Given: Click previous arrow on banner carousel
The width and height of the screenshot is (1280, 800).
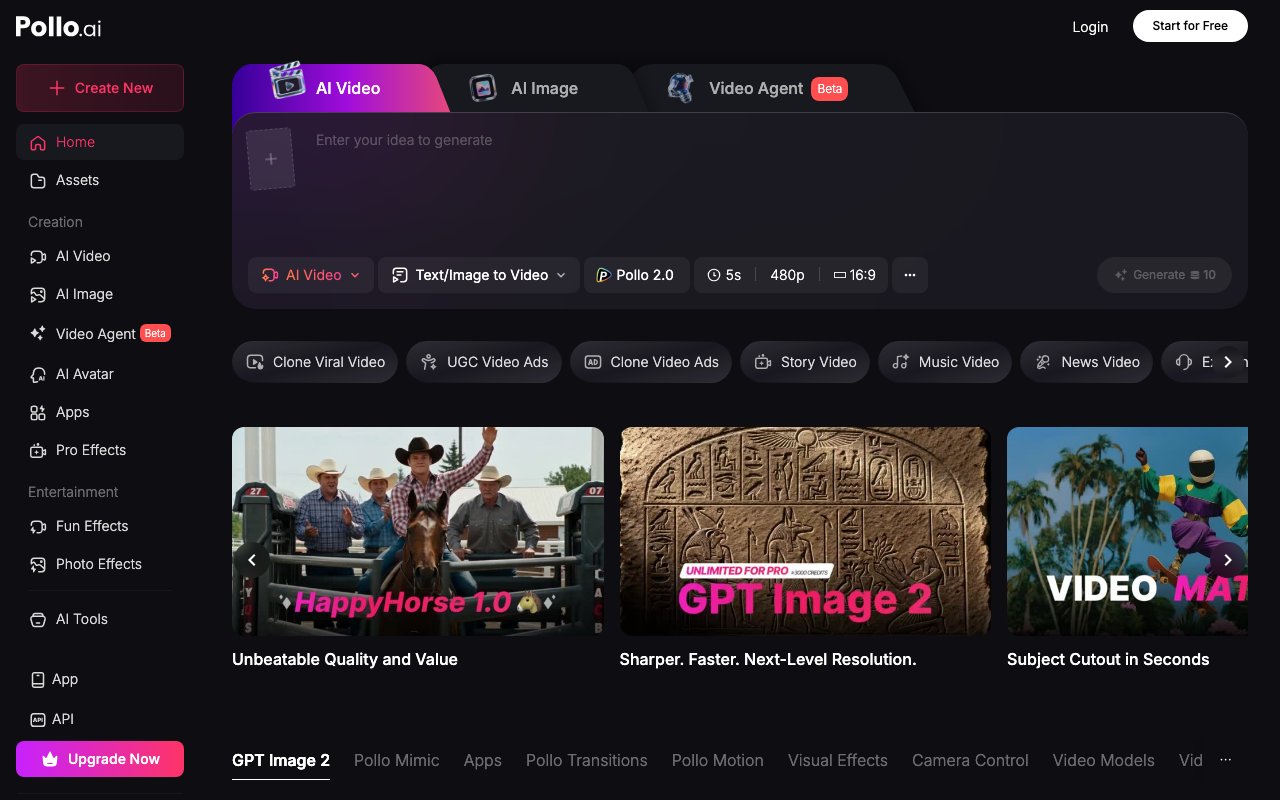Looking at the screenshot, I should 252,560.
